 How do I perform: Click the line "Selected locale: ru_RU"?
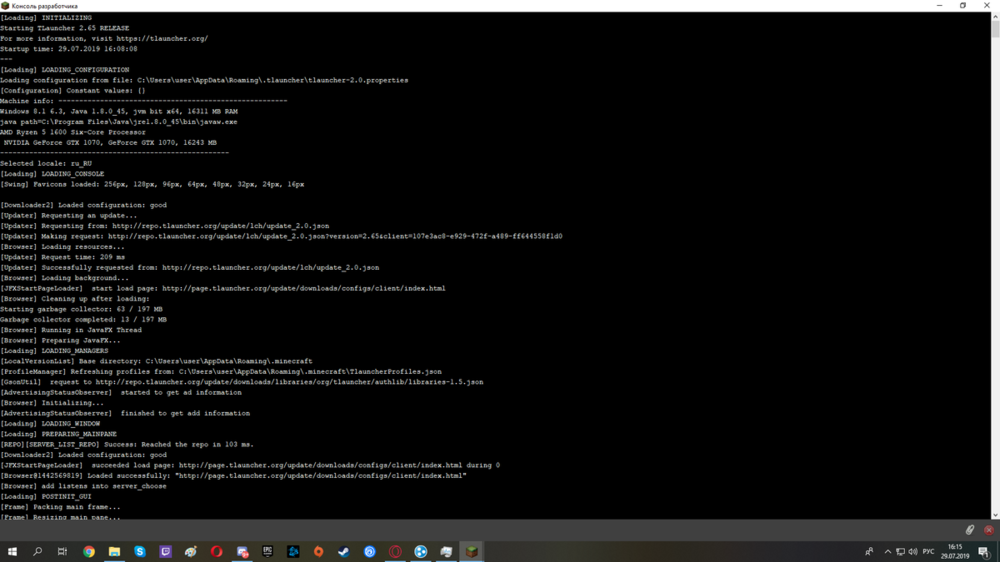tap(46, 163)
